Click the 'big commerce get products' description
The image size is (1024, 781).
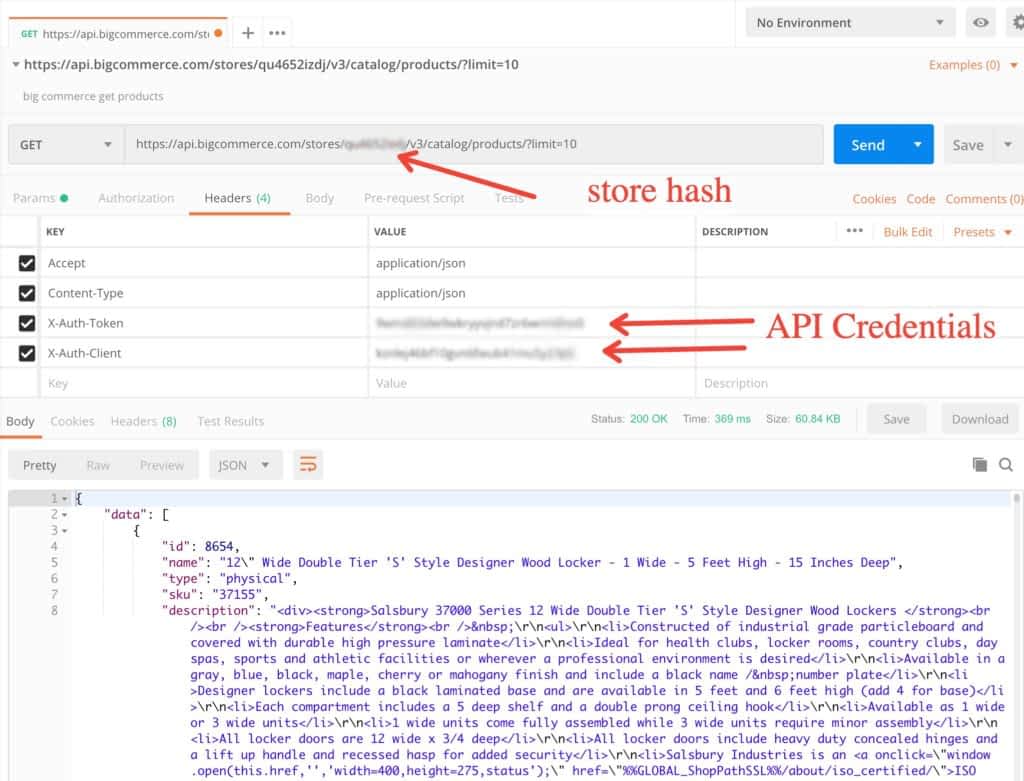93,96
